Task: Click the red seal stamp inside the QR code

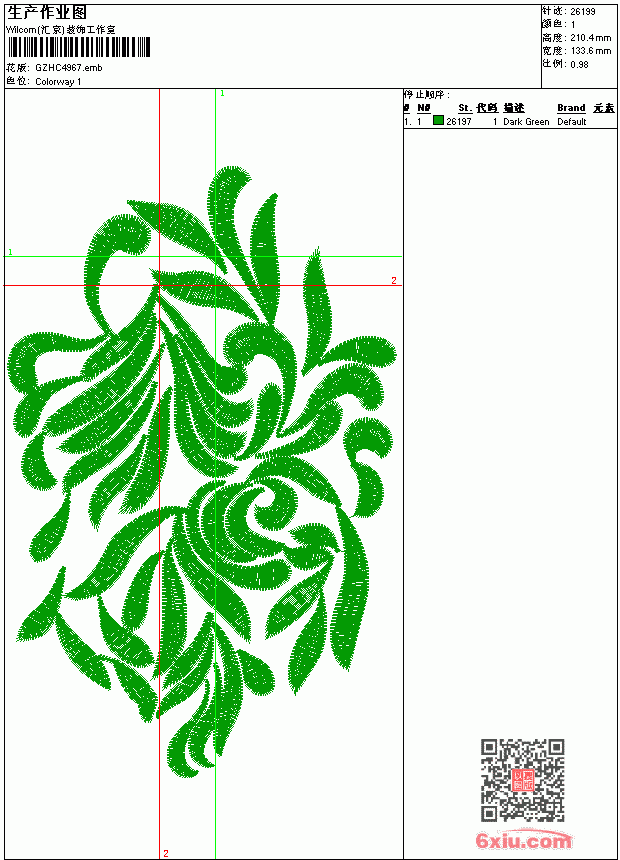Action: 523,779
